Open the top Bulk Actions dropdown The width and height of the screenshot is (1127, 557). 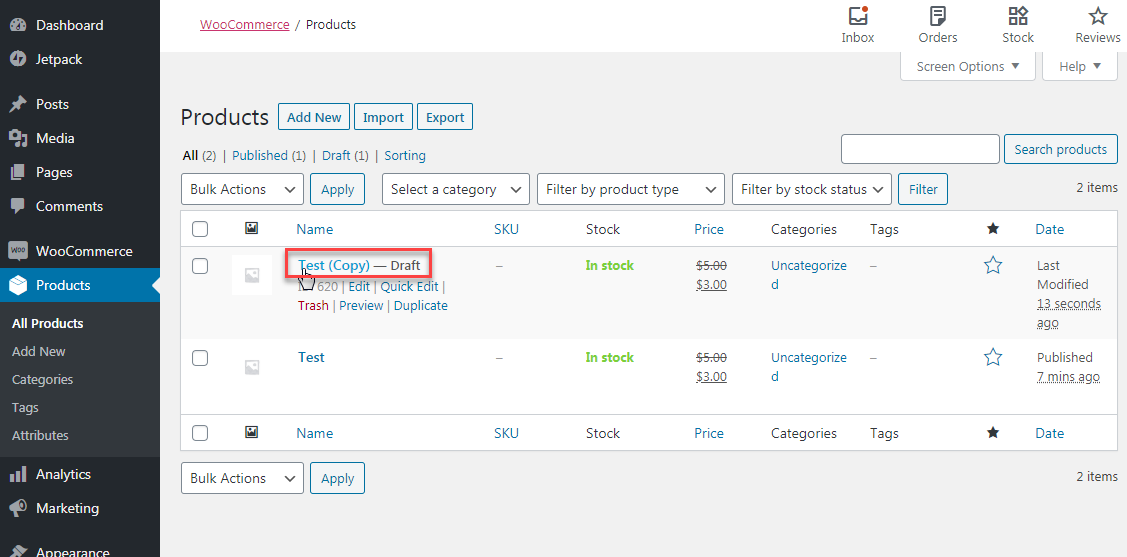tap(242, 189)
